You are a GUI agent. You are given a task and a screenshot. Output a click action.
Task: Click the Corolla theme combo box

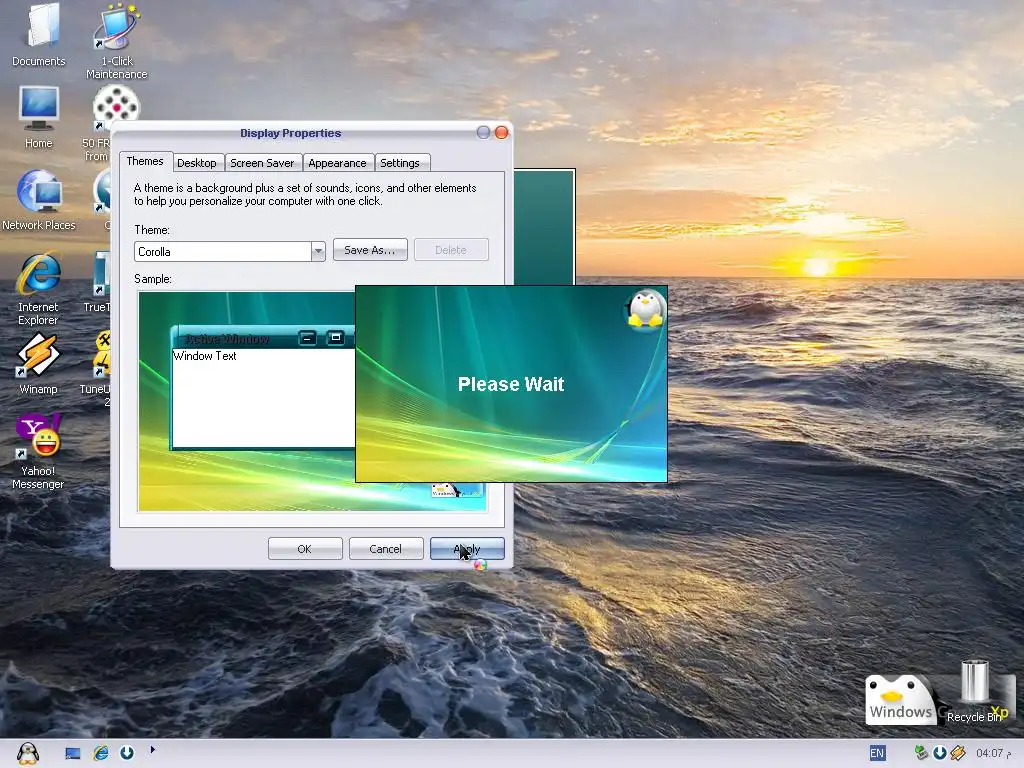(229, 251)
